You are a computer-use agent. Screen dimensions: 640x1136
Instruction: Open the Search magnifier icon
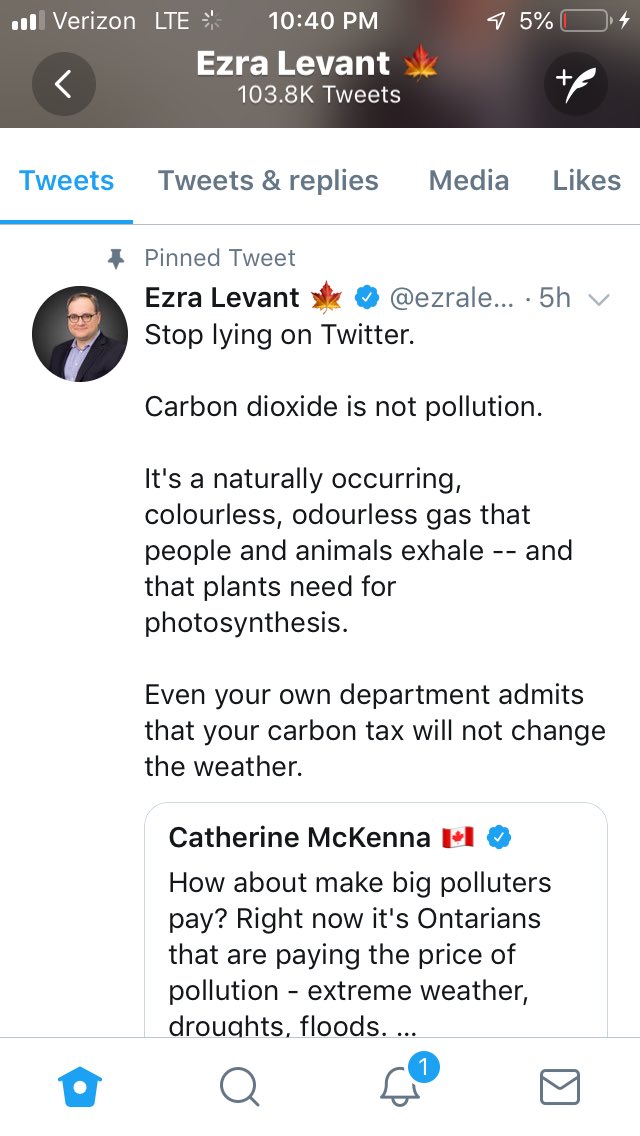[x=239, y=1086]
